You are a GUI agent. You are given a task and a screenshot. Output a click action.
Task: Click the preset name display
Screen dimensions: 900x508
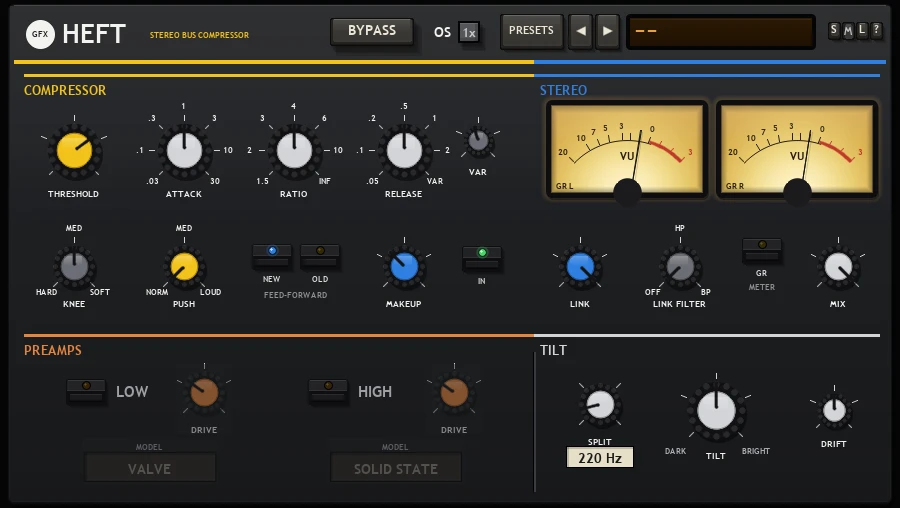click(x=721, y=32)
